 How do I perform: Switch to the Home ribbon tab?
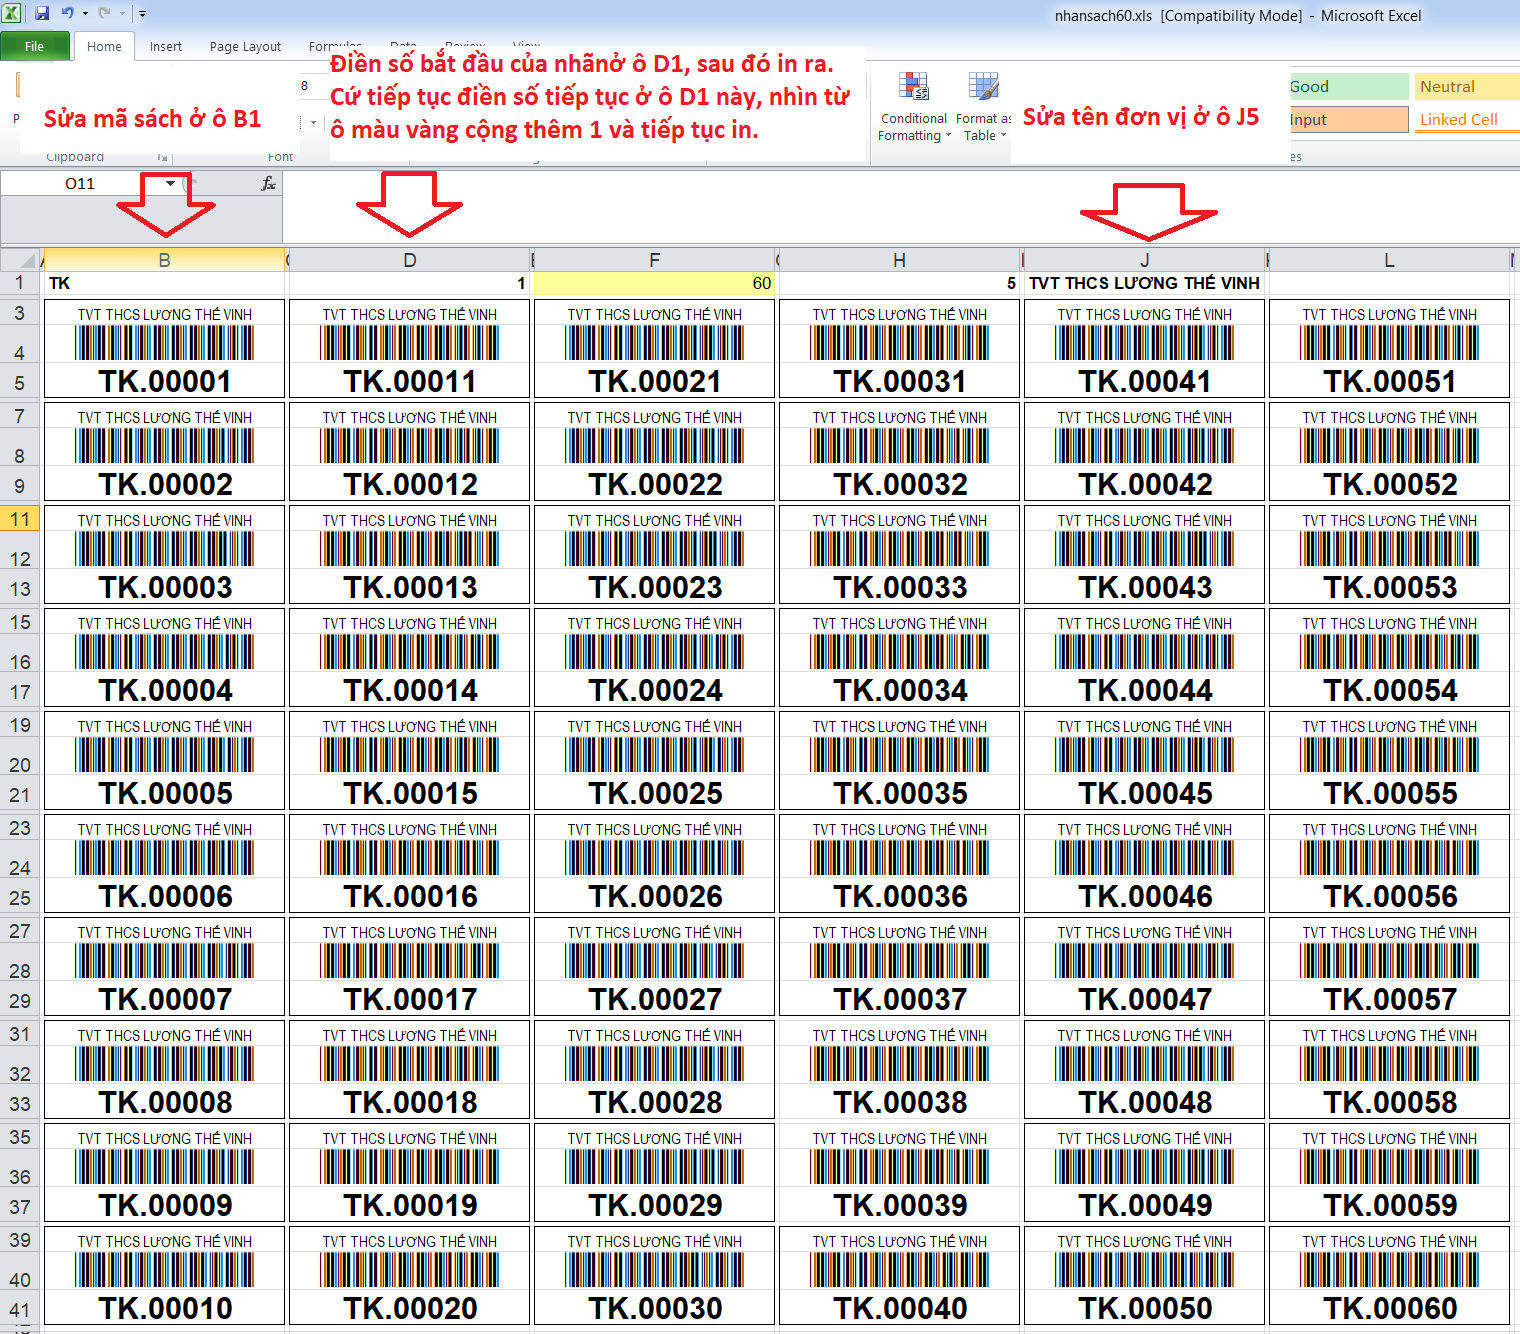point(104,46)
